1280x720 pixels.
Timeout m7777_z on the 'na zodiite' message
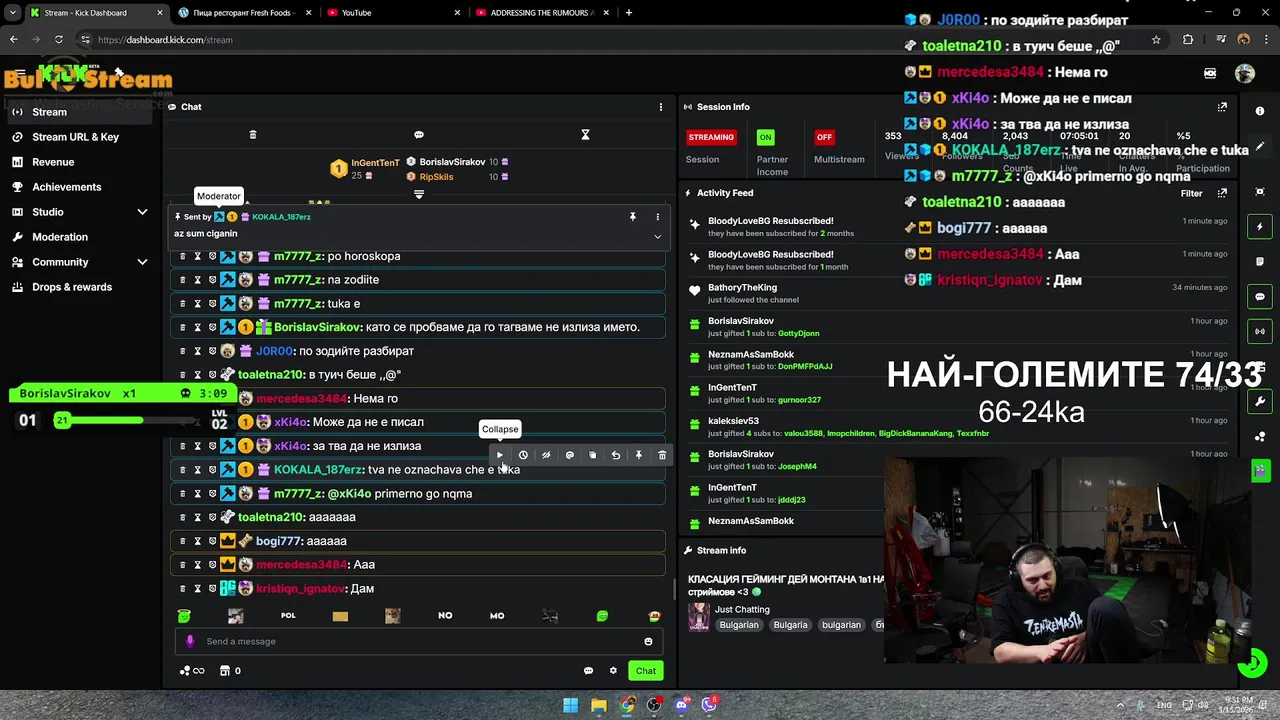click(x=197, y=280)
